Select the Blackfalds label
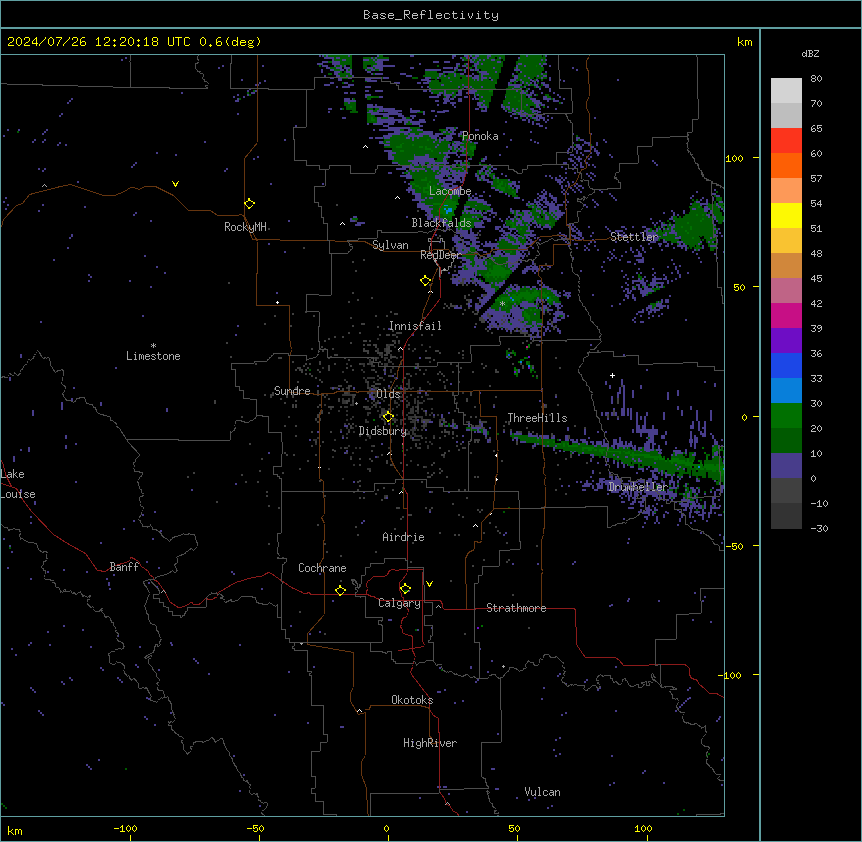 coord(441,223)
